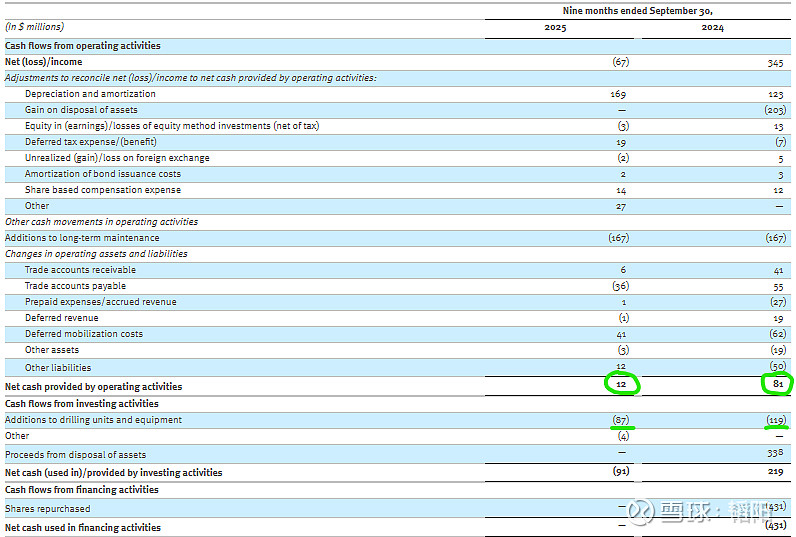Click the 'Shares repurchased' row label
The height and width of the screenshot is (537, 796).
(x=48, y=509)
